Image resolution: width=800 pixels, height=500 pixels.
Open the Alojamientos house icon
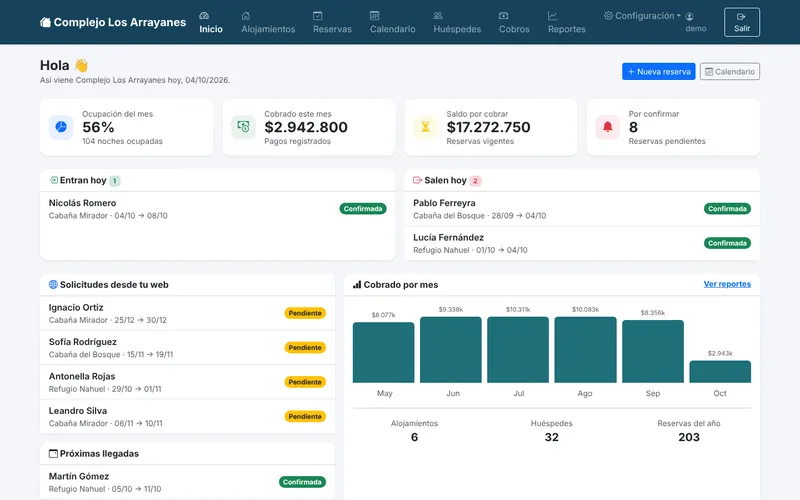[x=246, y=16]
